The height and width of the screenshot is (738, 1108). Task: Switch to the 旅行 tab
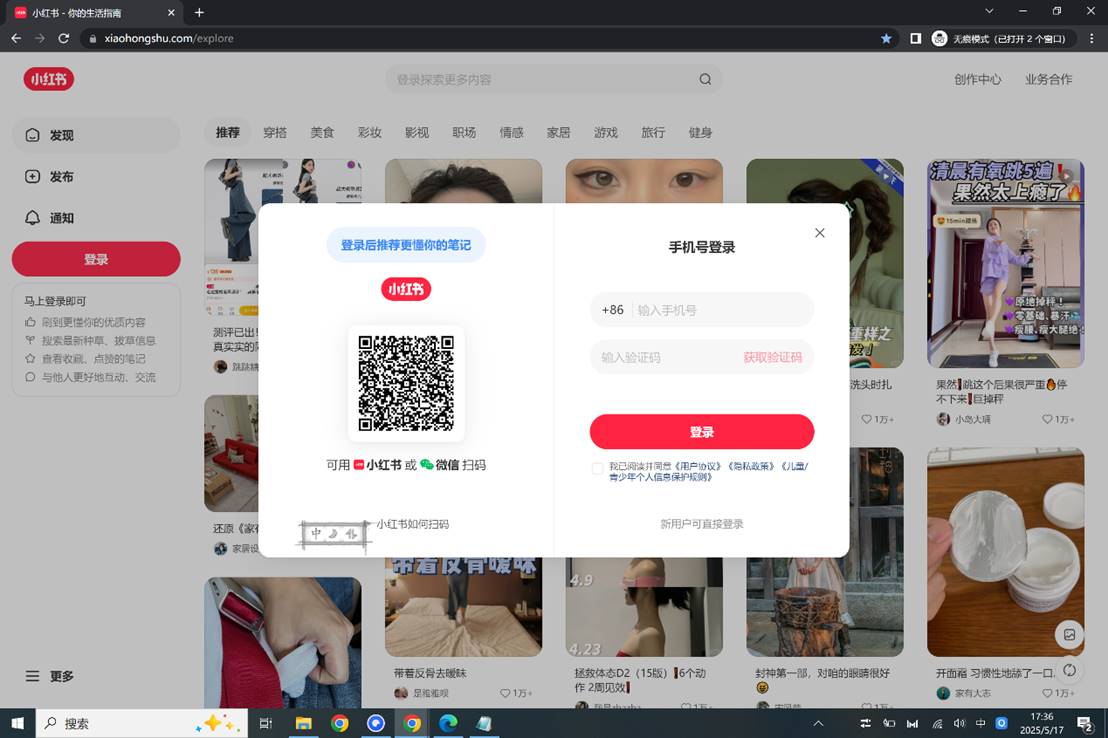(x=653, y=132)
